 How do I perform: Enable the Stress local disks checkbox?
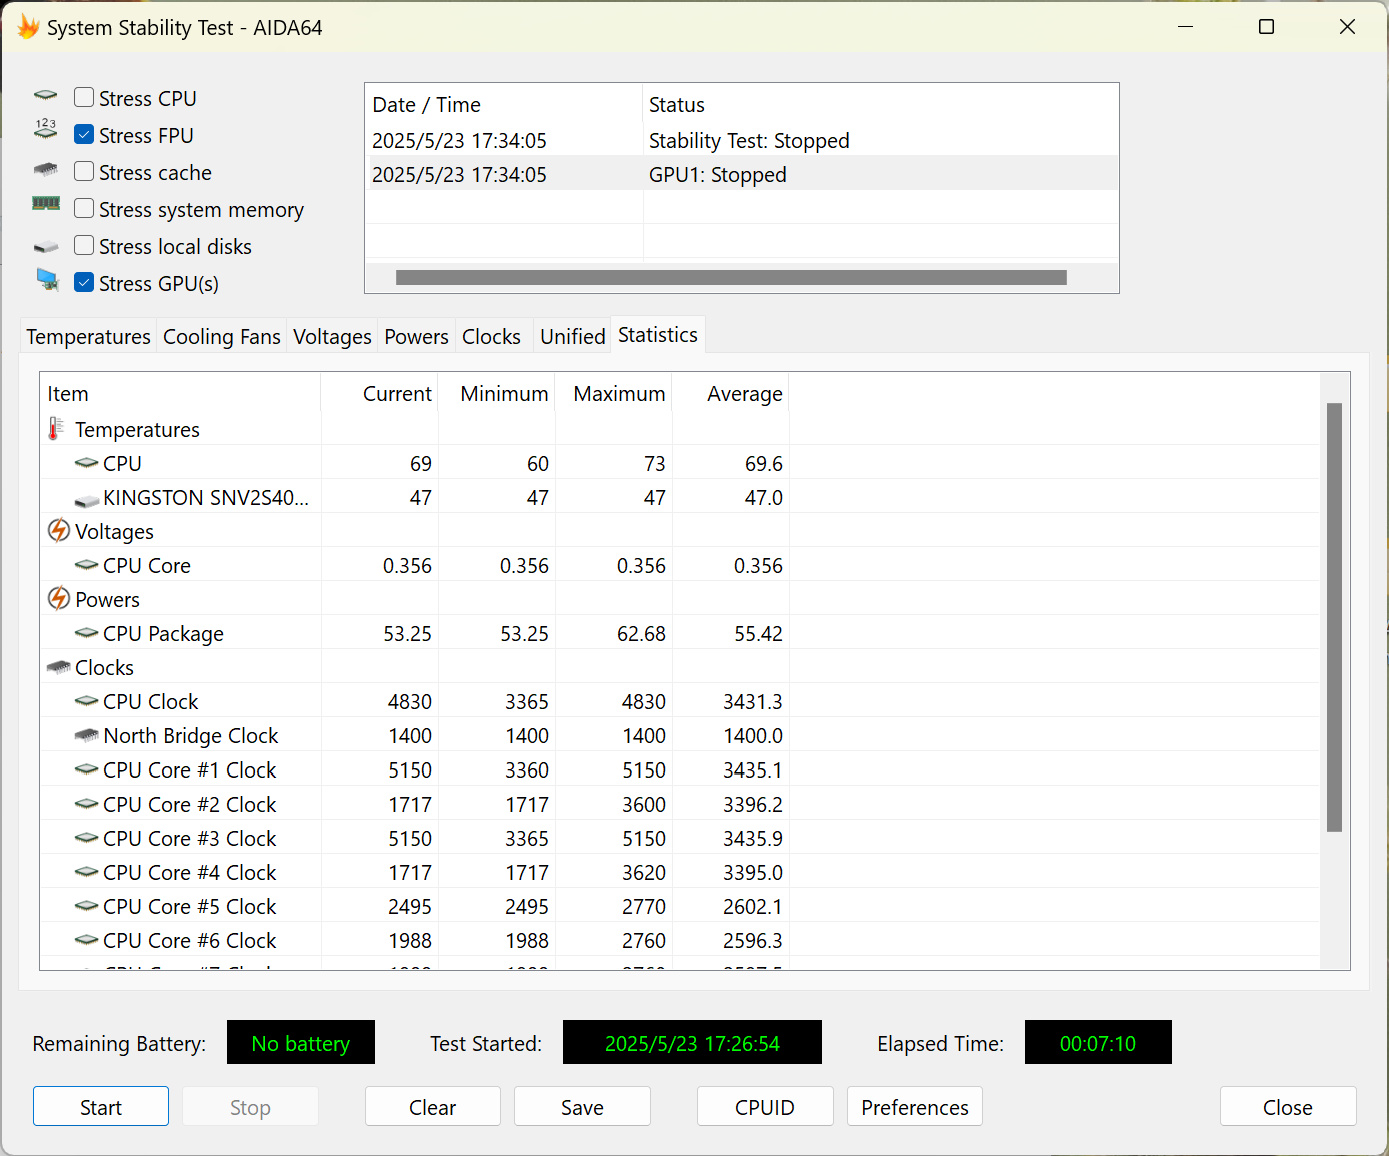85,246
